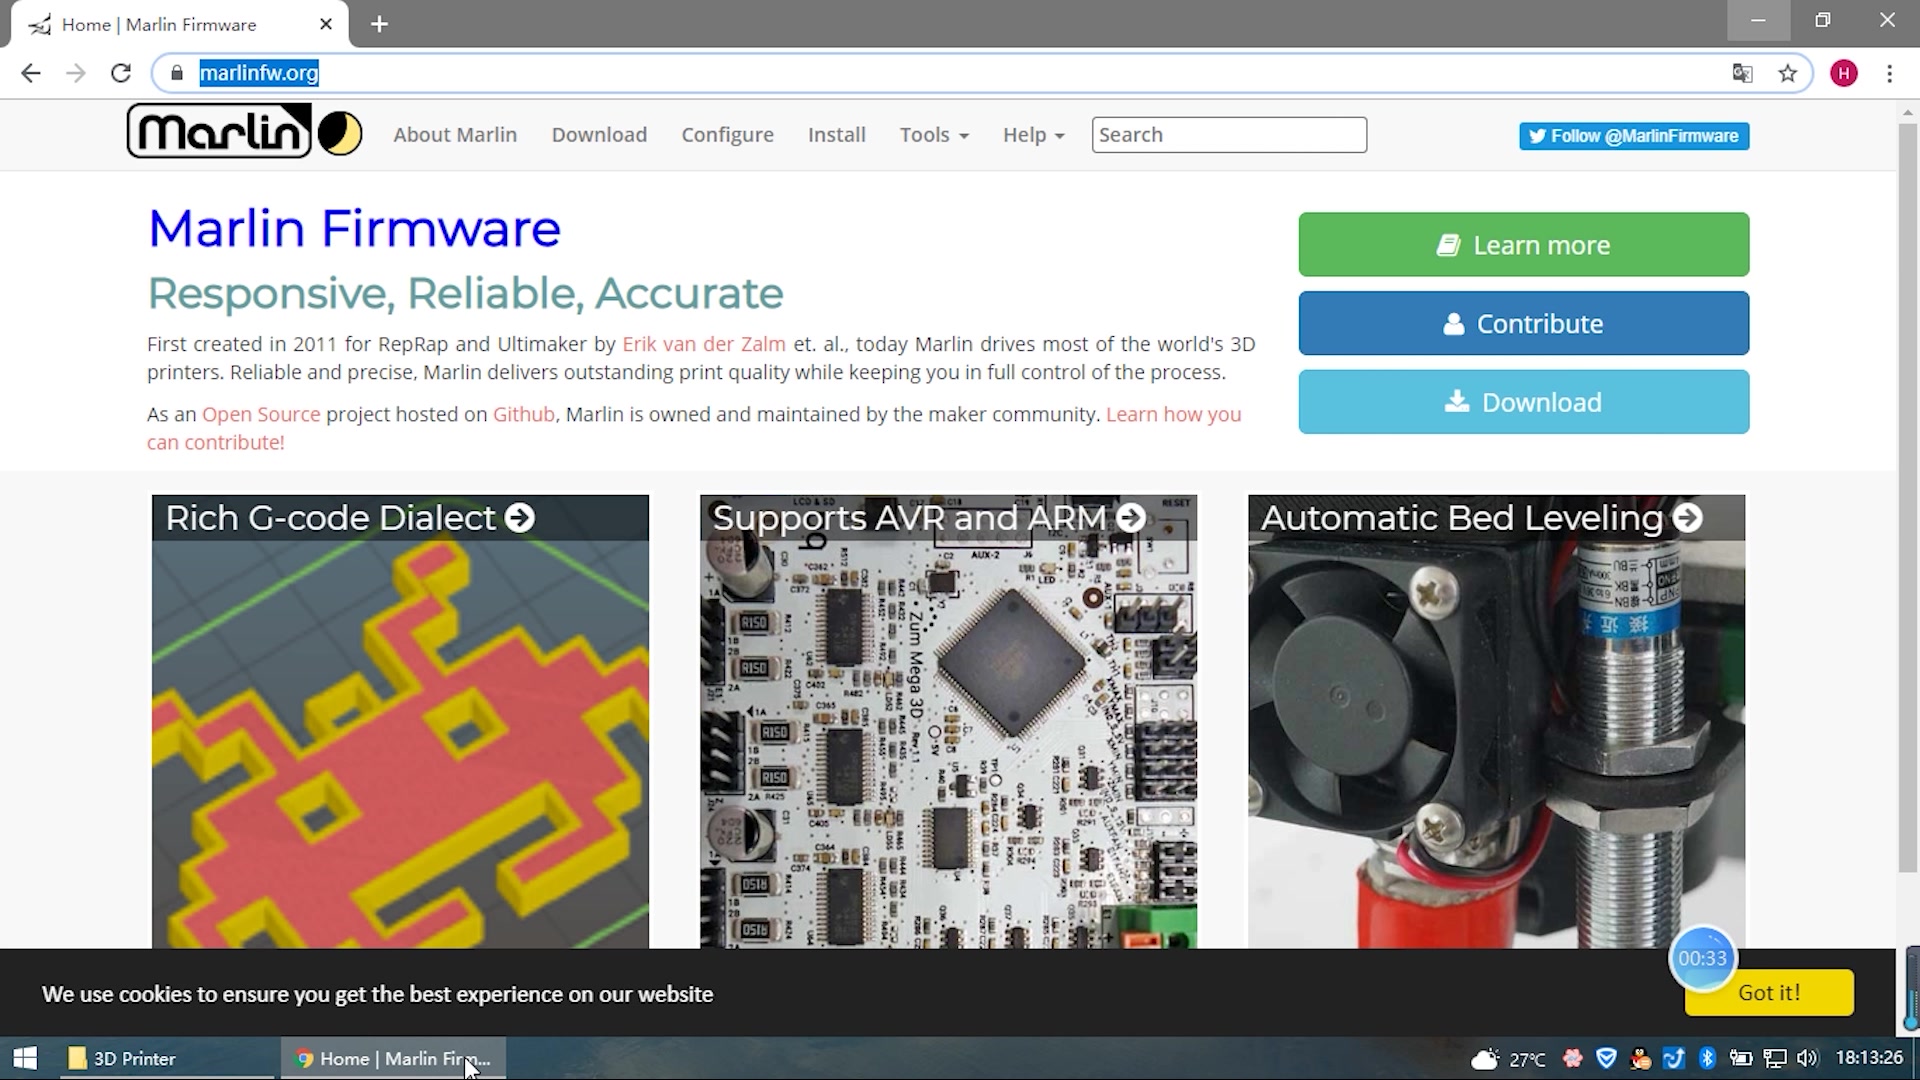The width and height of the screenshot is (1920, 1080).
Task: Follow the Erik van der Zalm link
Action: pos(703,344)
